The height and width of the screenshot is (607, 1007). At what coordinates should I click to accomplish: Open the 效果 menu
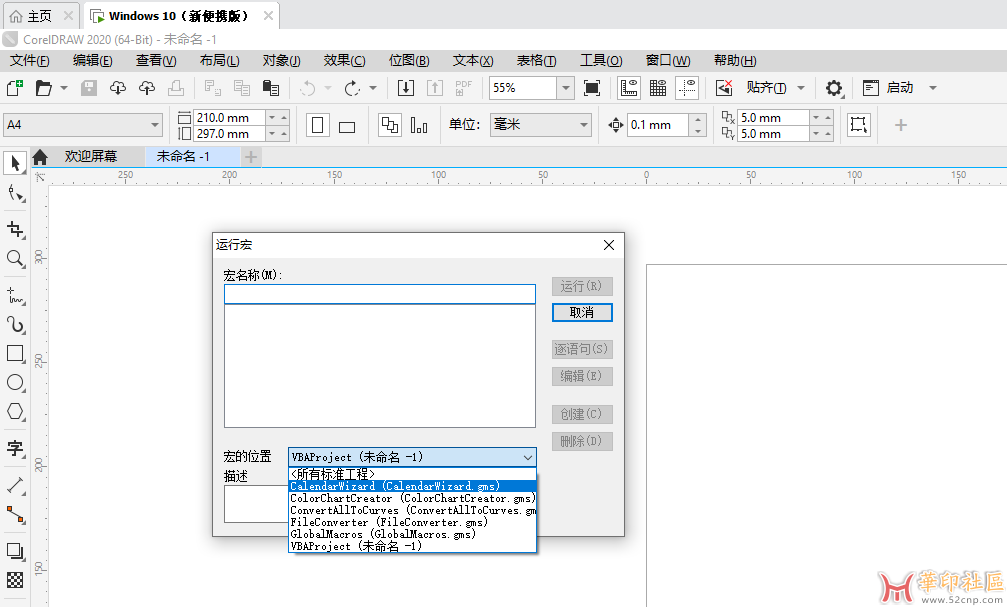pos(345,61)
